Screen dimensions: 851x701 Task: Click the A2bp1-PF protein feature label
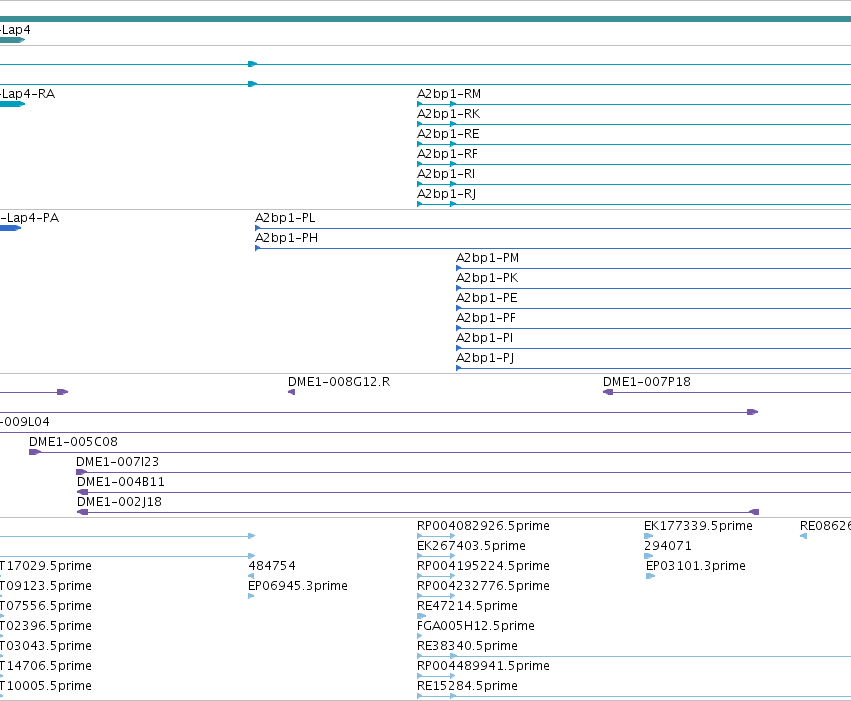click(x=486, y=318)
